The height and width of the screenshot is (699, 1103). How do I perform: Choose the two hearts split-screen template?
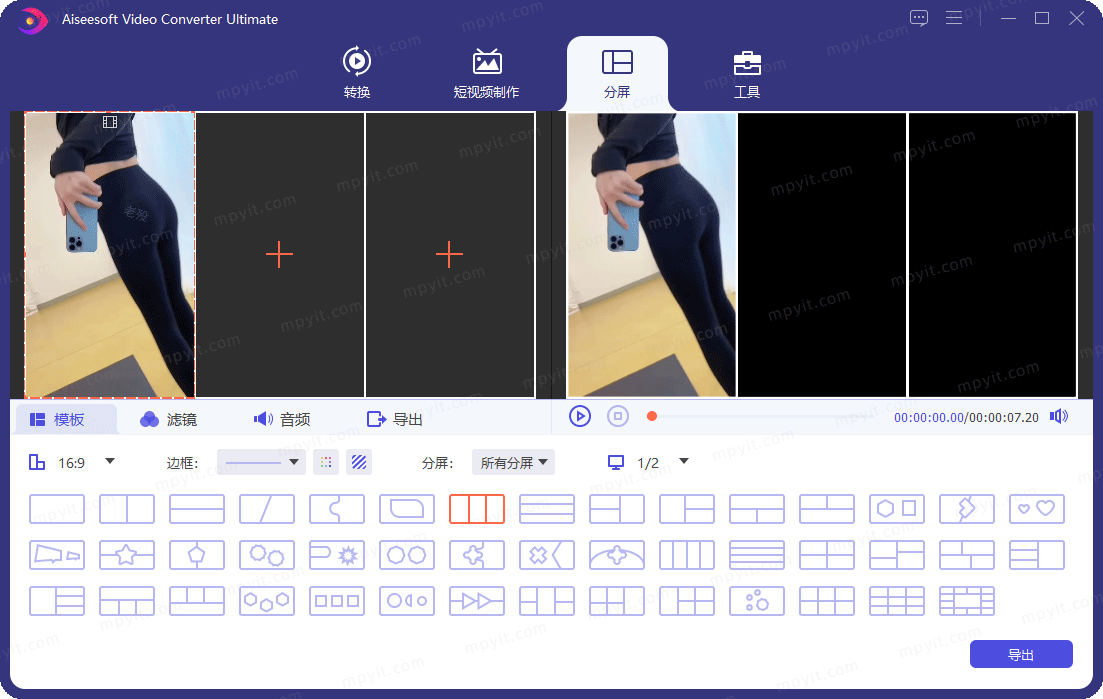click(x=1037, y=508)
